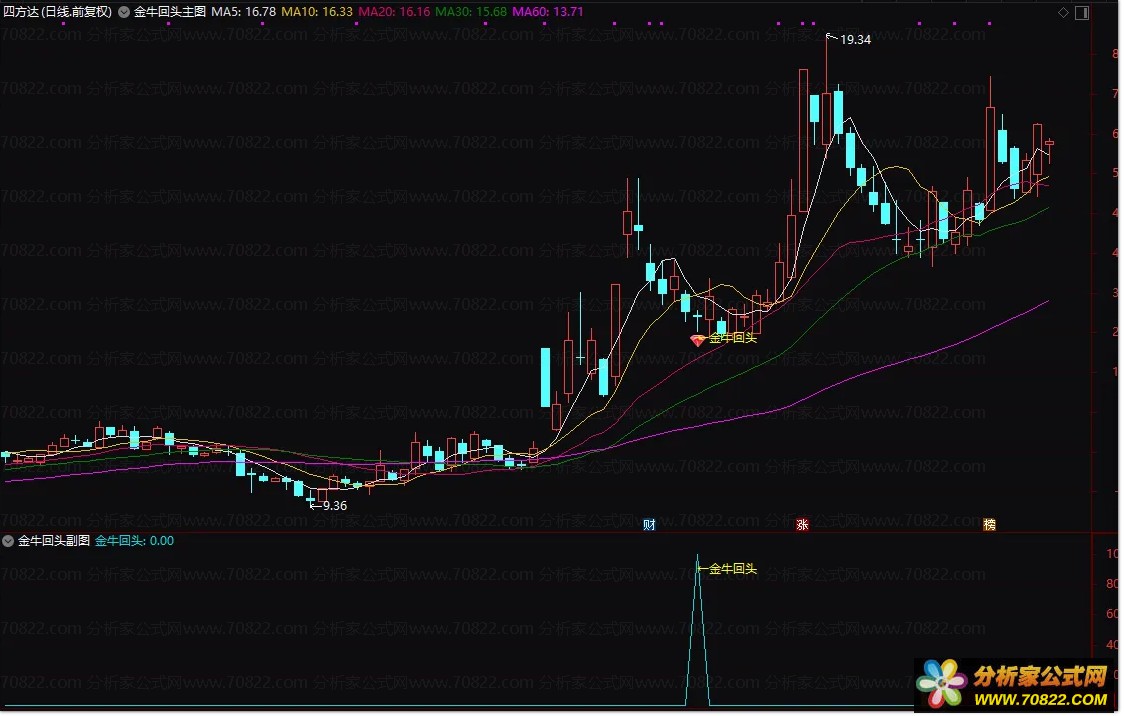Click the MA20: 16.16 value
Viewport: 1124px width, 716px height.
tap(394, 12)
